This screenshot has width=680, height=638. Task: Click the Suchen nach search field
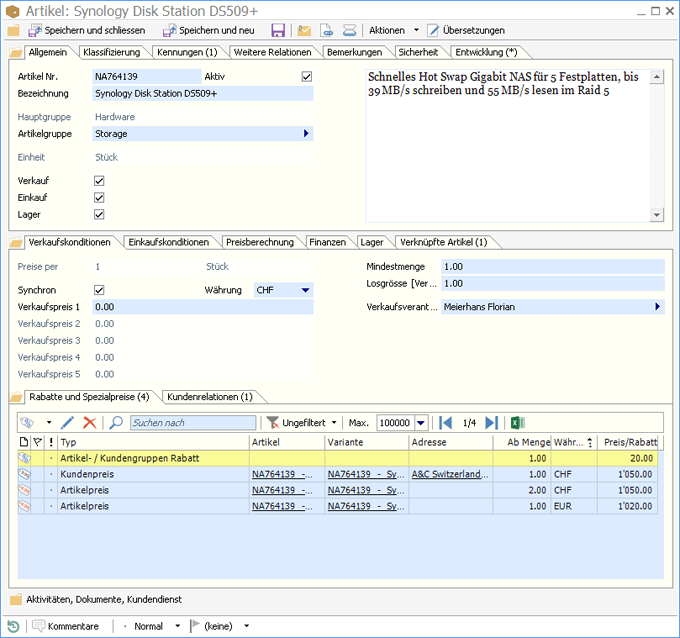point(193,422)
